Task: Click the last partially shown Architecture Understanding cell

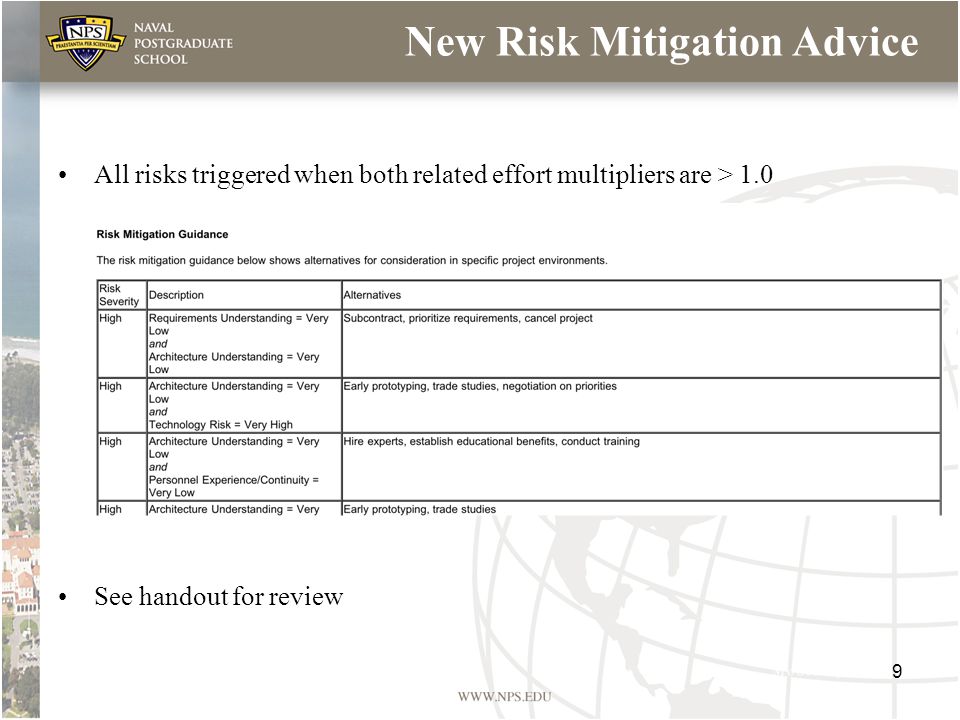Action: (x=244, y=509)
